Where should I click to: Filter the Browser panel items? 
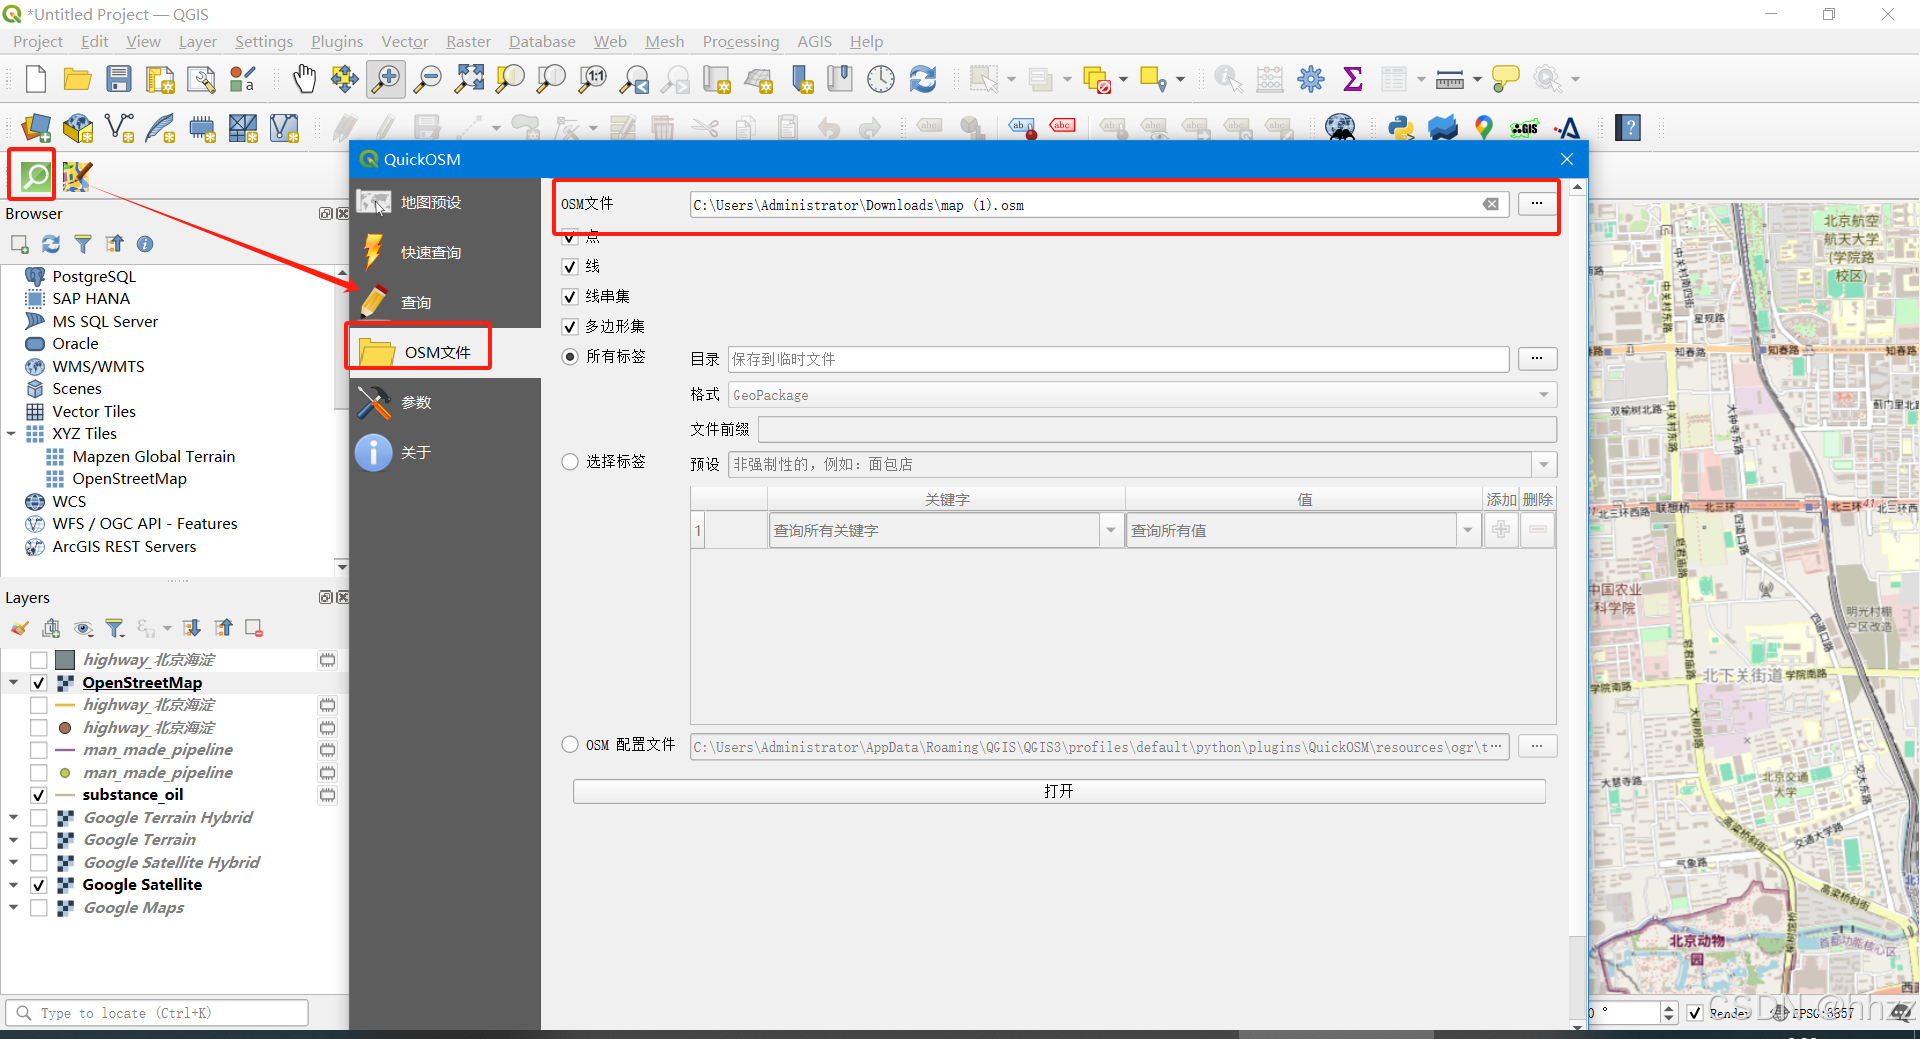[83, 244]
